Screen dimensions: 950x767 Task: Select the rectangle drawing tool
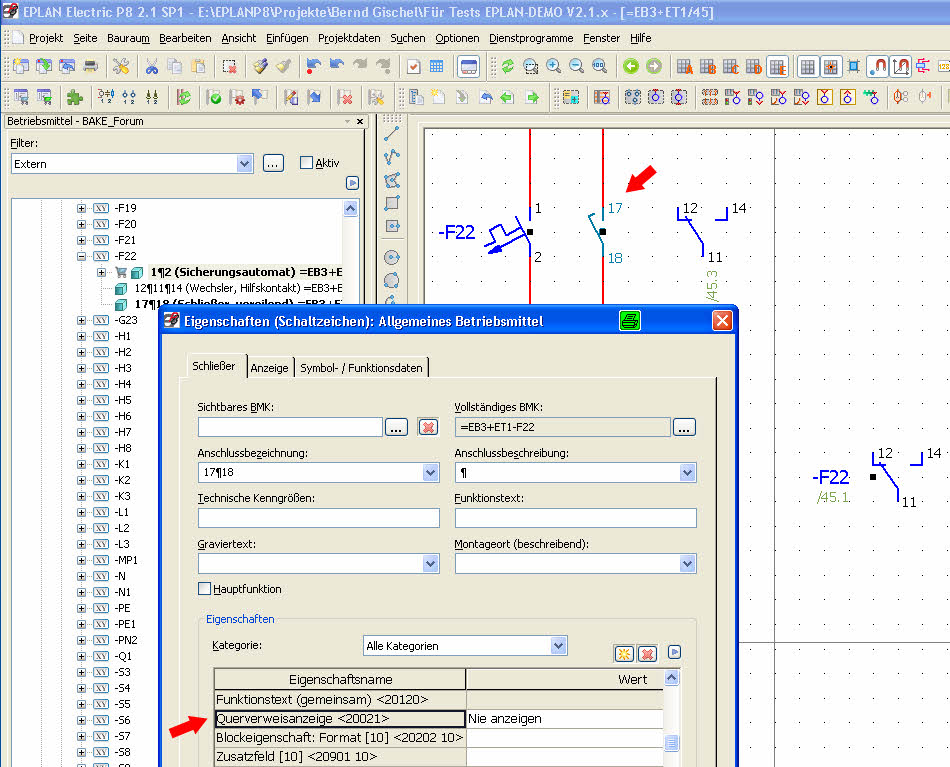pyautogui.click(x=392, y=203)
